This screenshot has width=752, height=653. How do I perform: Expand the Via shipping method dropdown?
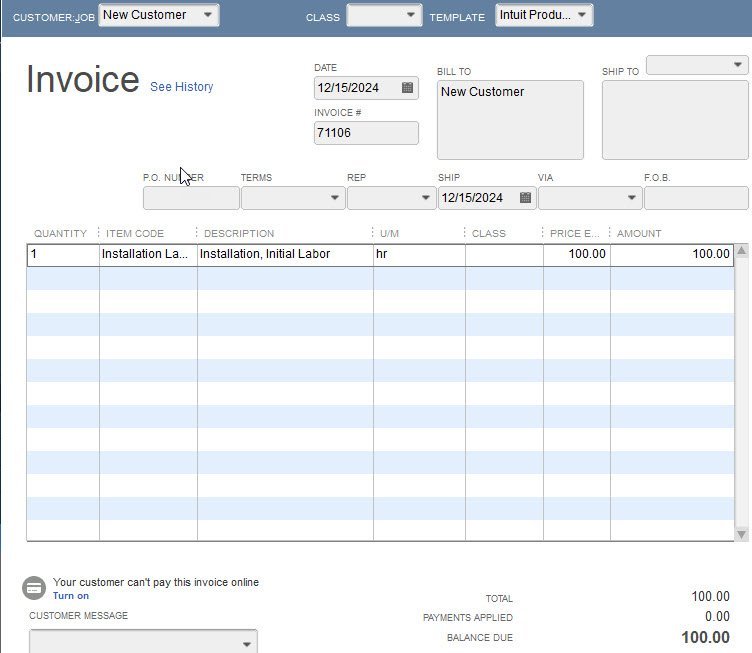[631, 198]
